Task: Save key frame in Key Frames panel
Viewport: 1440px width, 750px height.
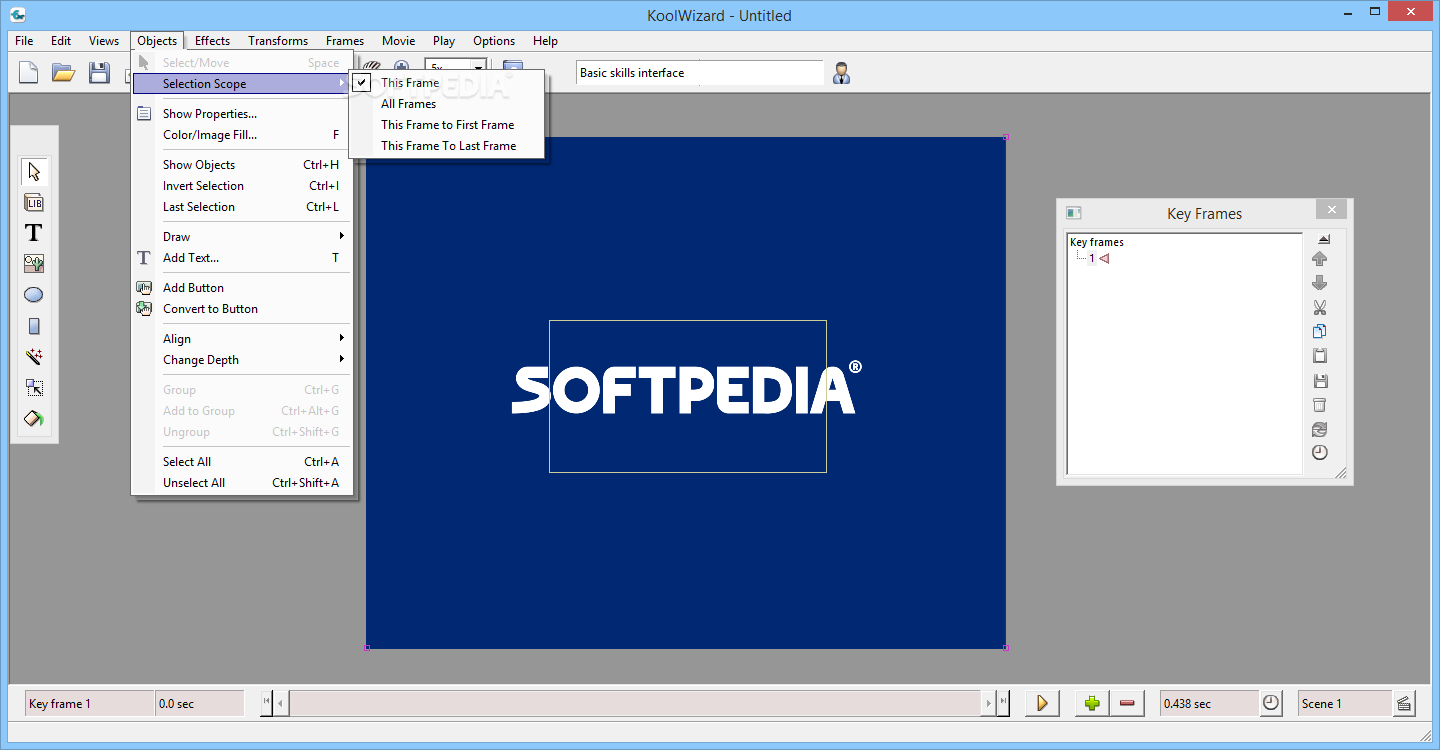Action: 1320,380
